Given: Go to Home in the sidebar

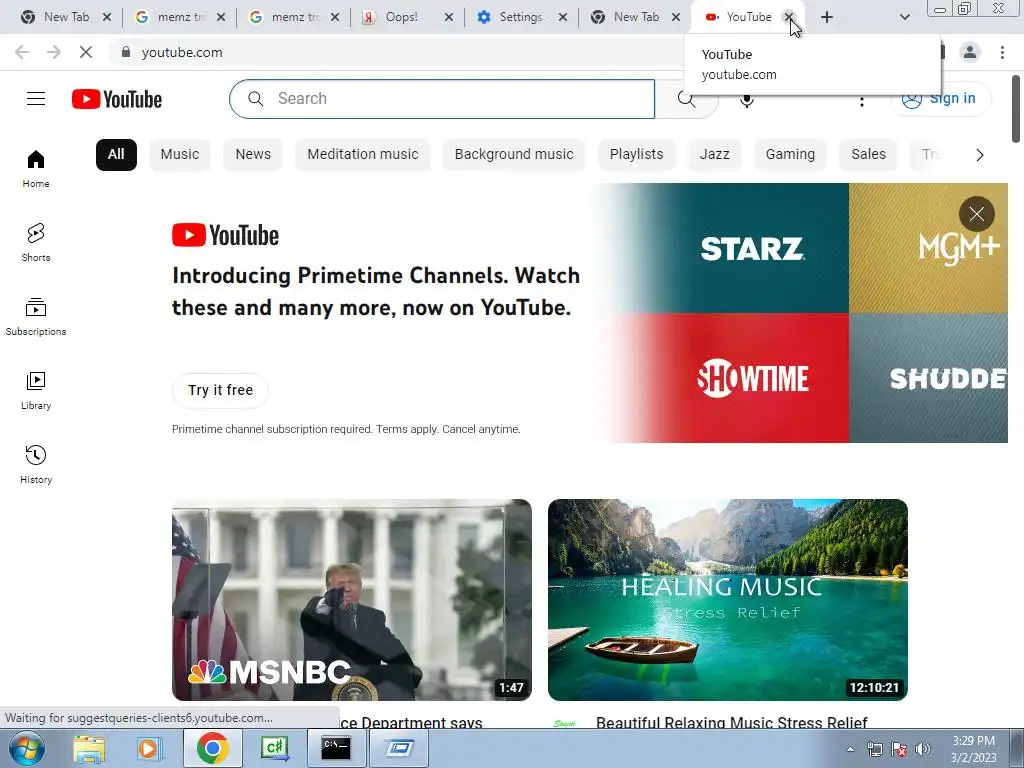Looking at the screenshot, I should tap(36, 169).
